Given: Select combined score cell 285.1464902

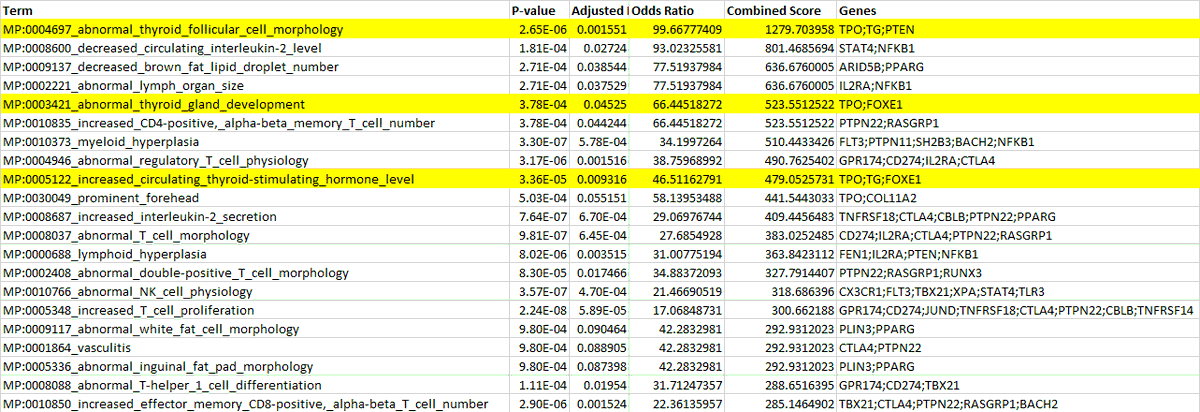Looking at the screenshot, I should coord(779,403).
